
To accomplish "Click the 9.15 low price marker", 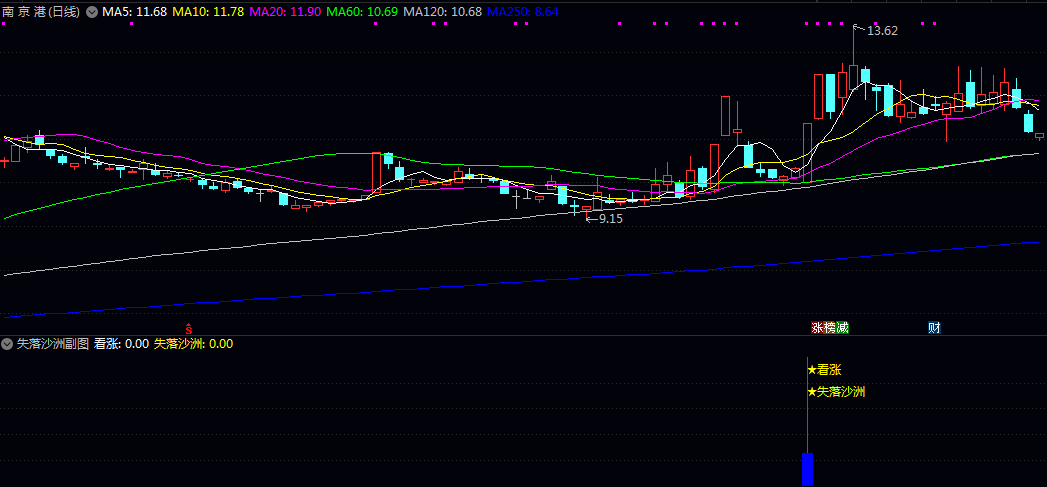I will click(x=610, y=218).
